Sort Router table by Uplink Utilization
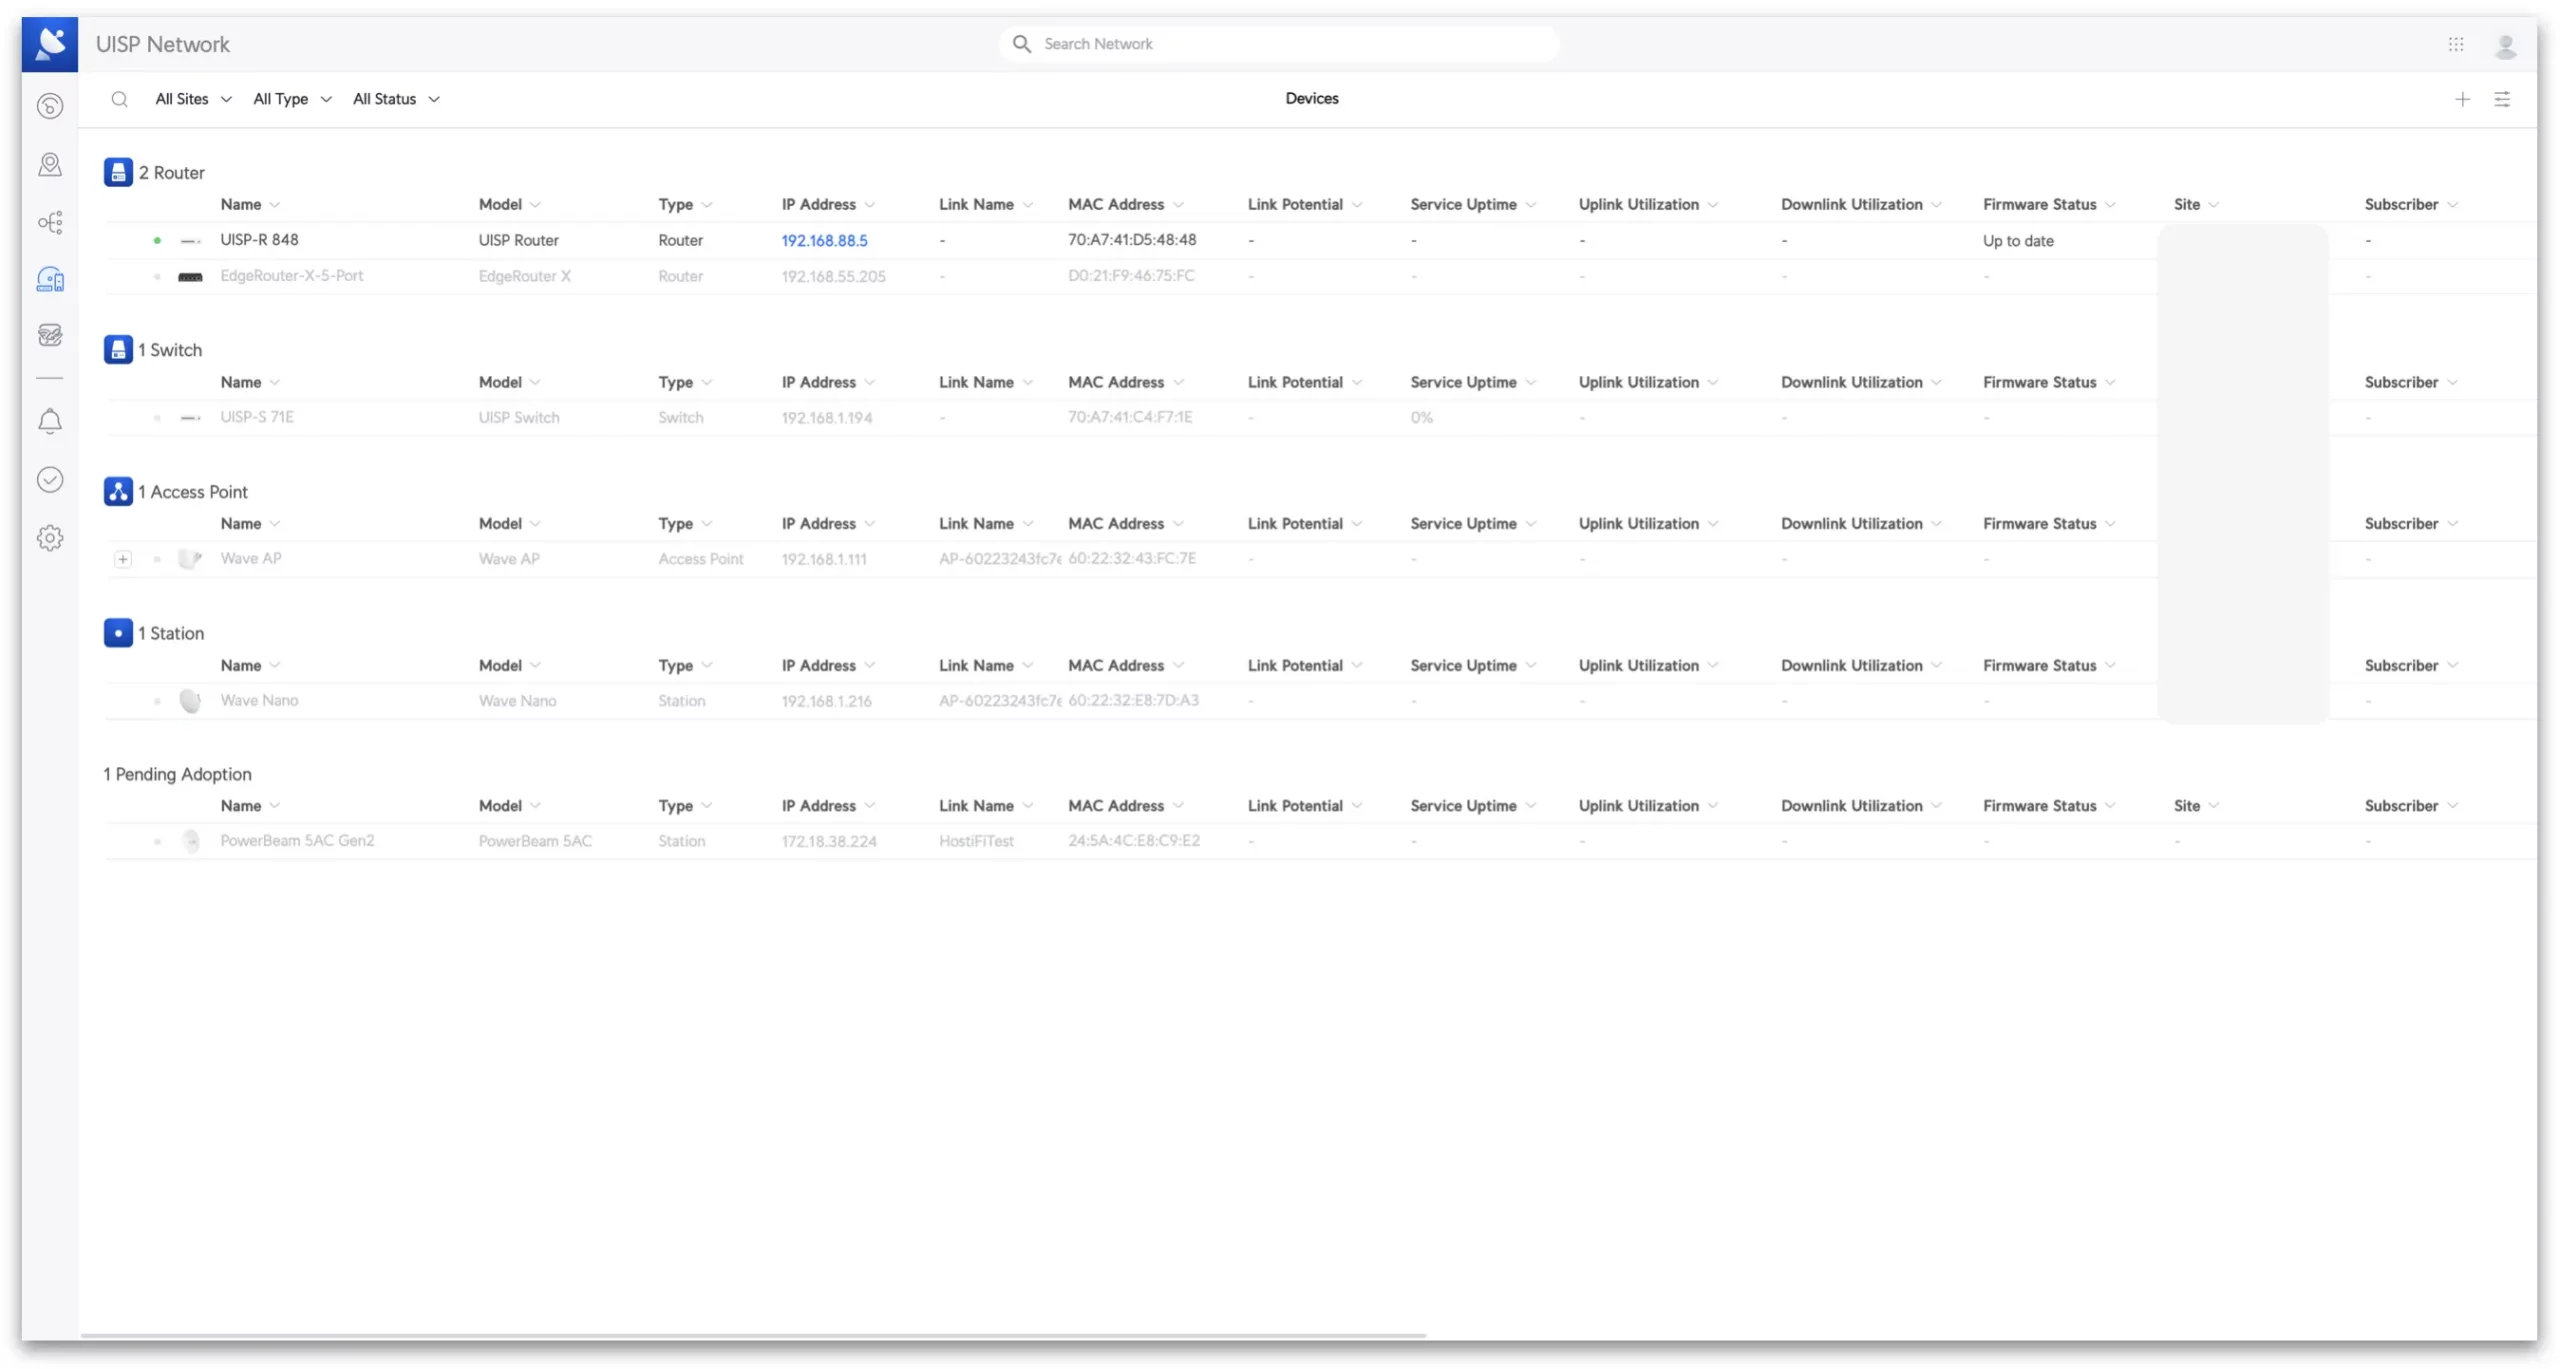 tap(1648, 204)
